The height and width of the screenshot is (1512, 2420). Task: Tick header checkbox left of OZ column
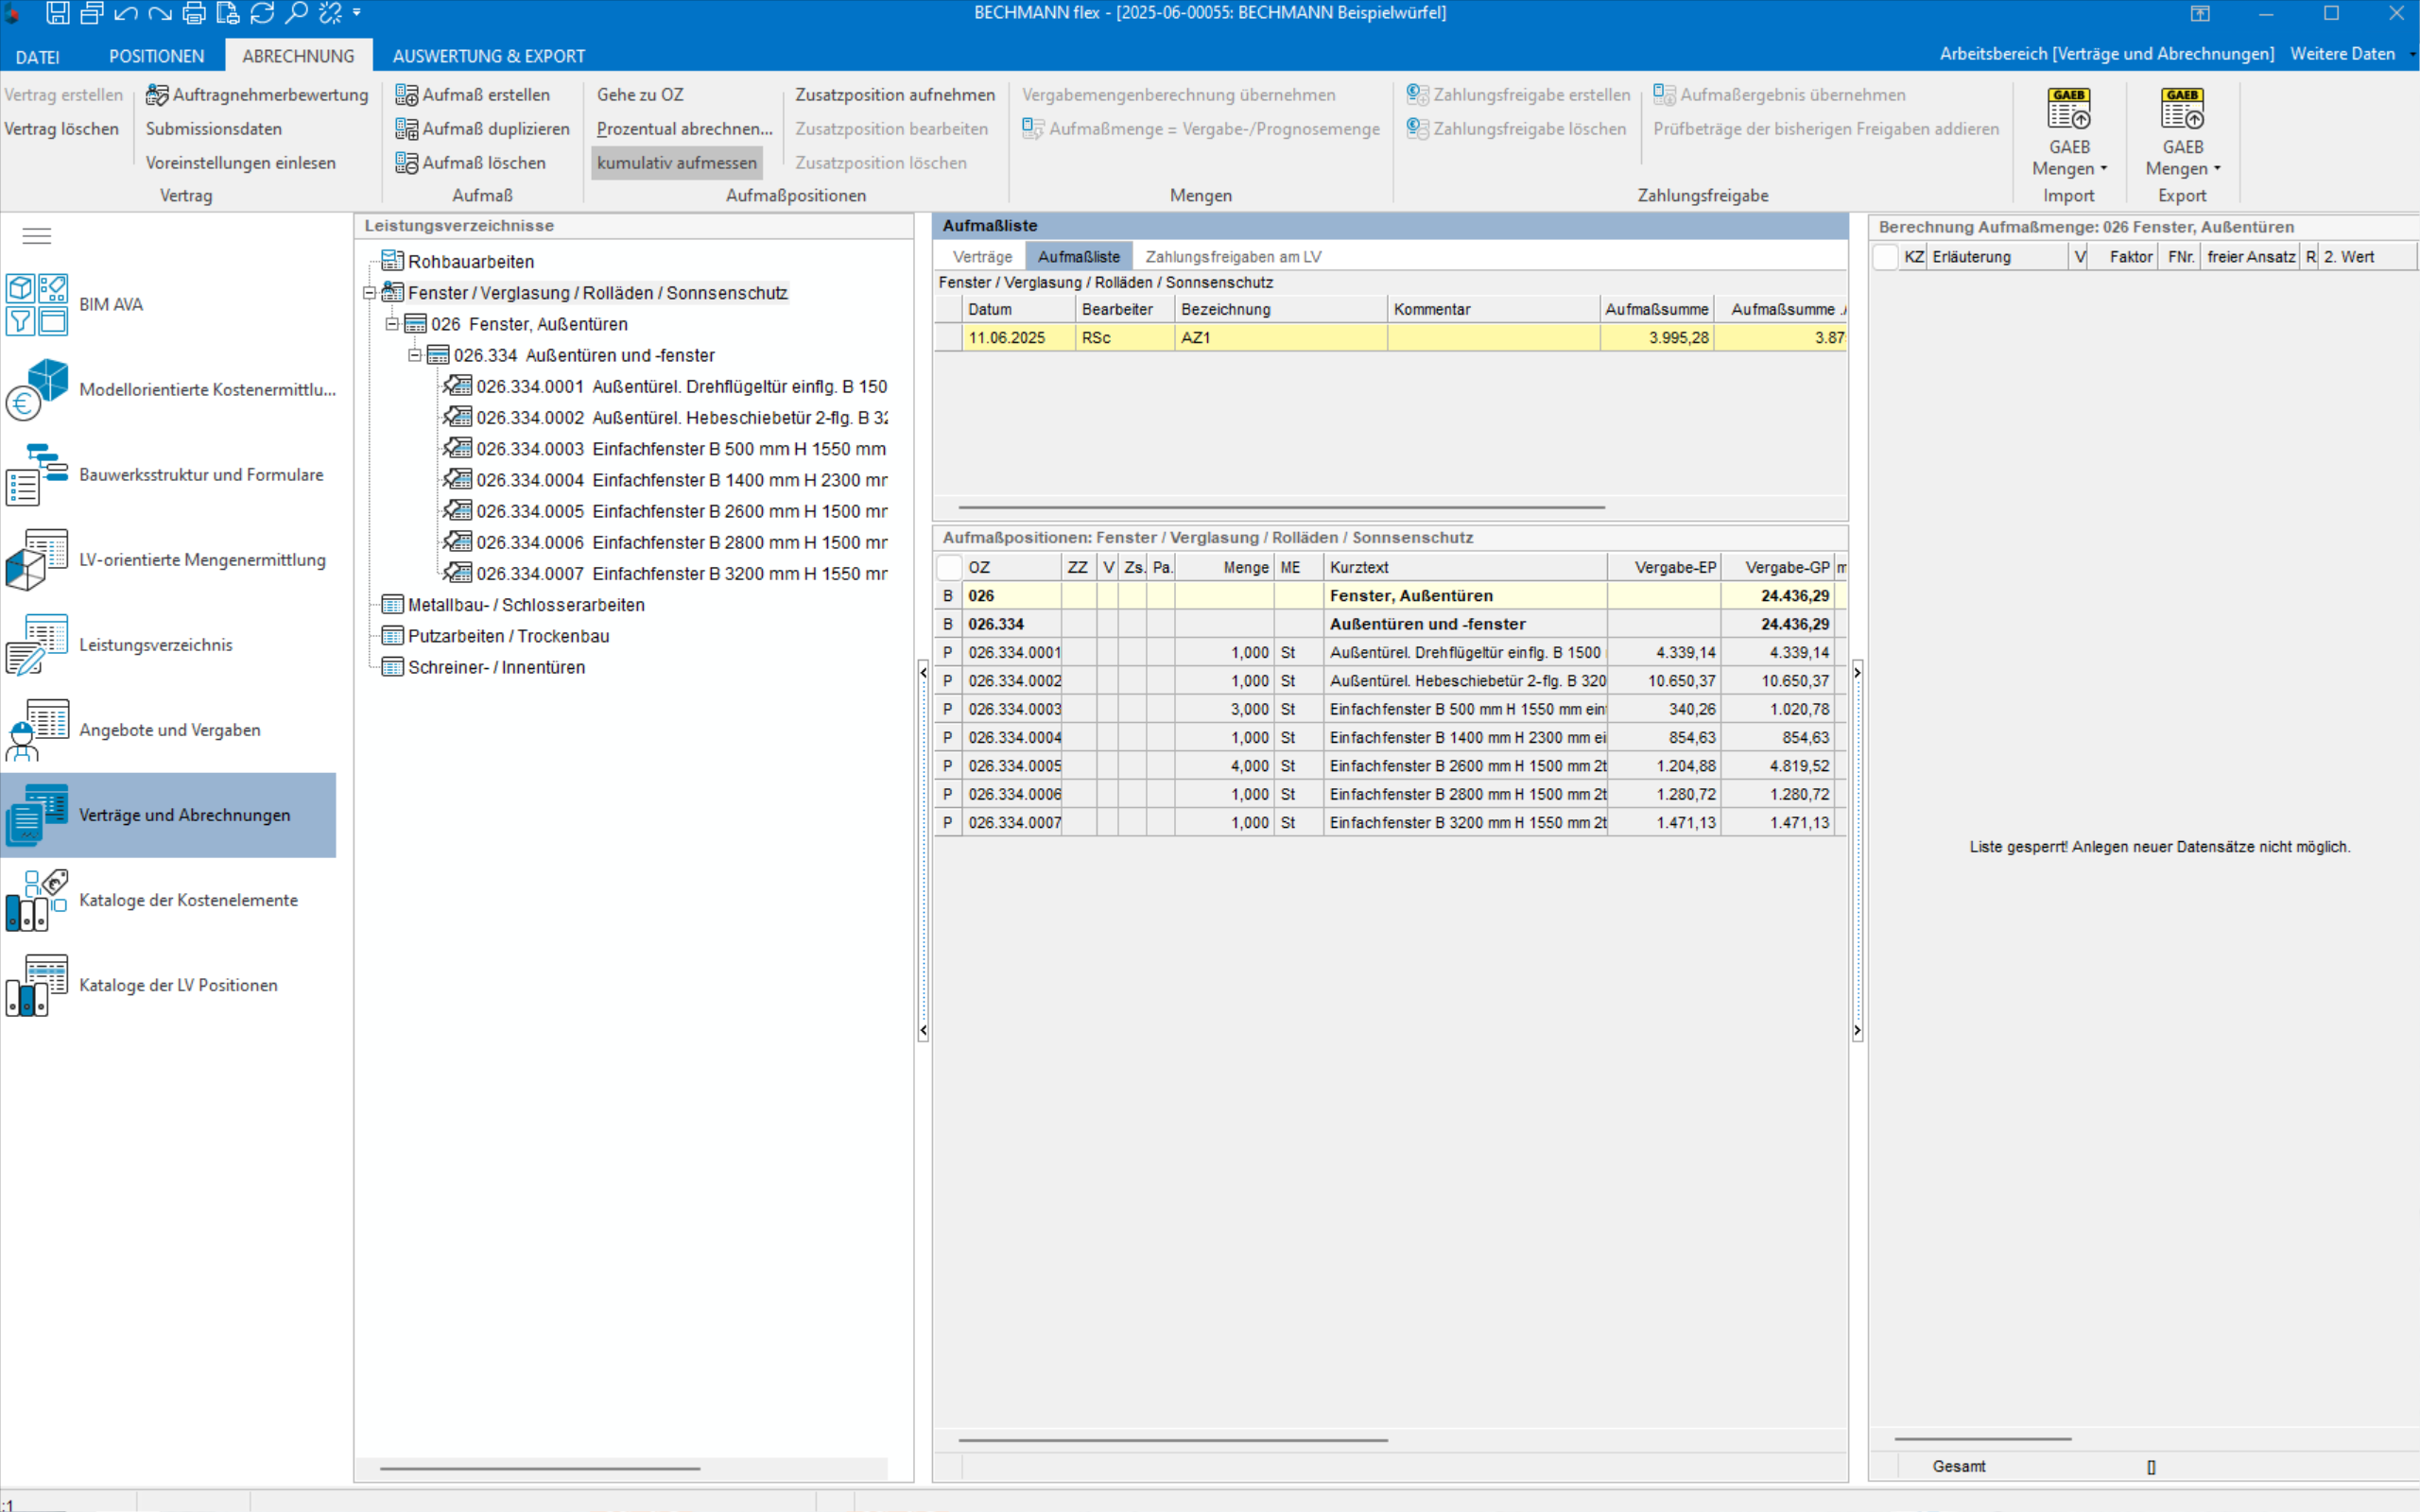pos(949,567)
